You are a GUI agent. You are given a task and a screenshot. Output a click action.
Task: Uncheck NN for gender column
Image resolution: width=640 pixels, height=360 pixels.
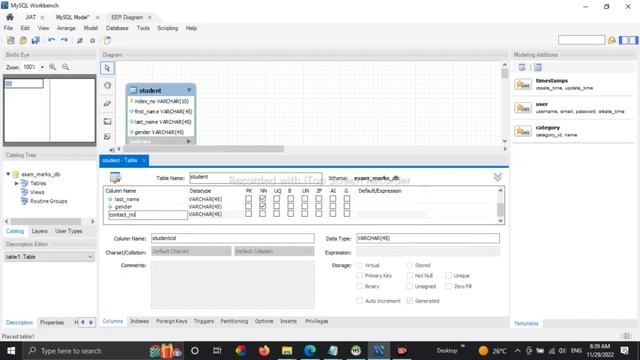click(x=262, y=207)
